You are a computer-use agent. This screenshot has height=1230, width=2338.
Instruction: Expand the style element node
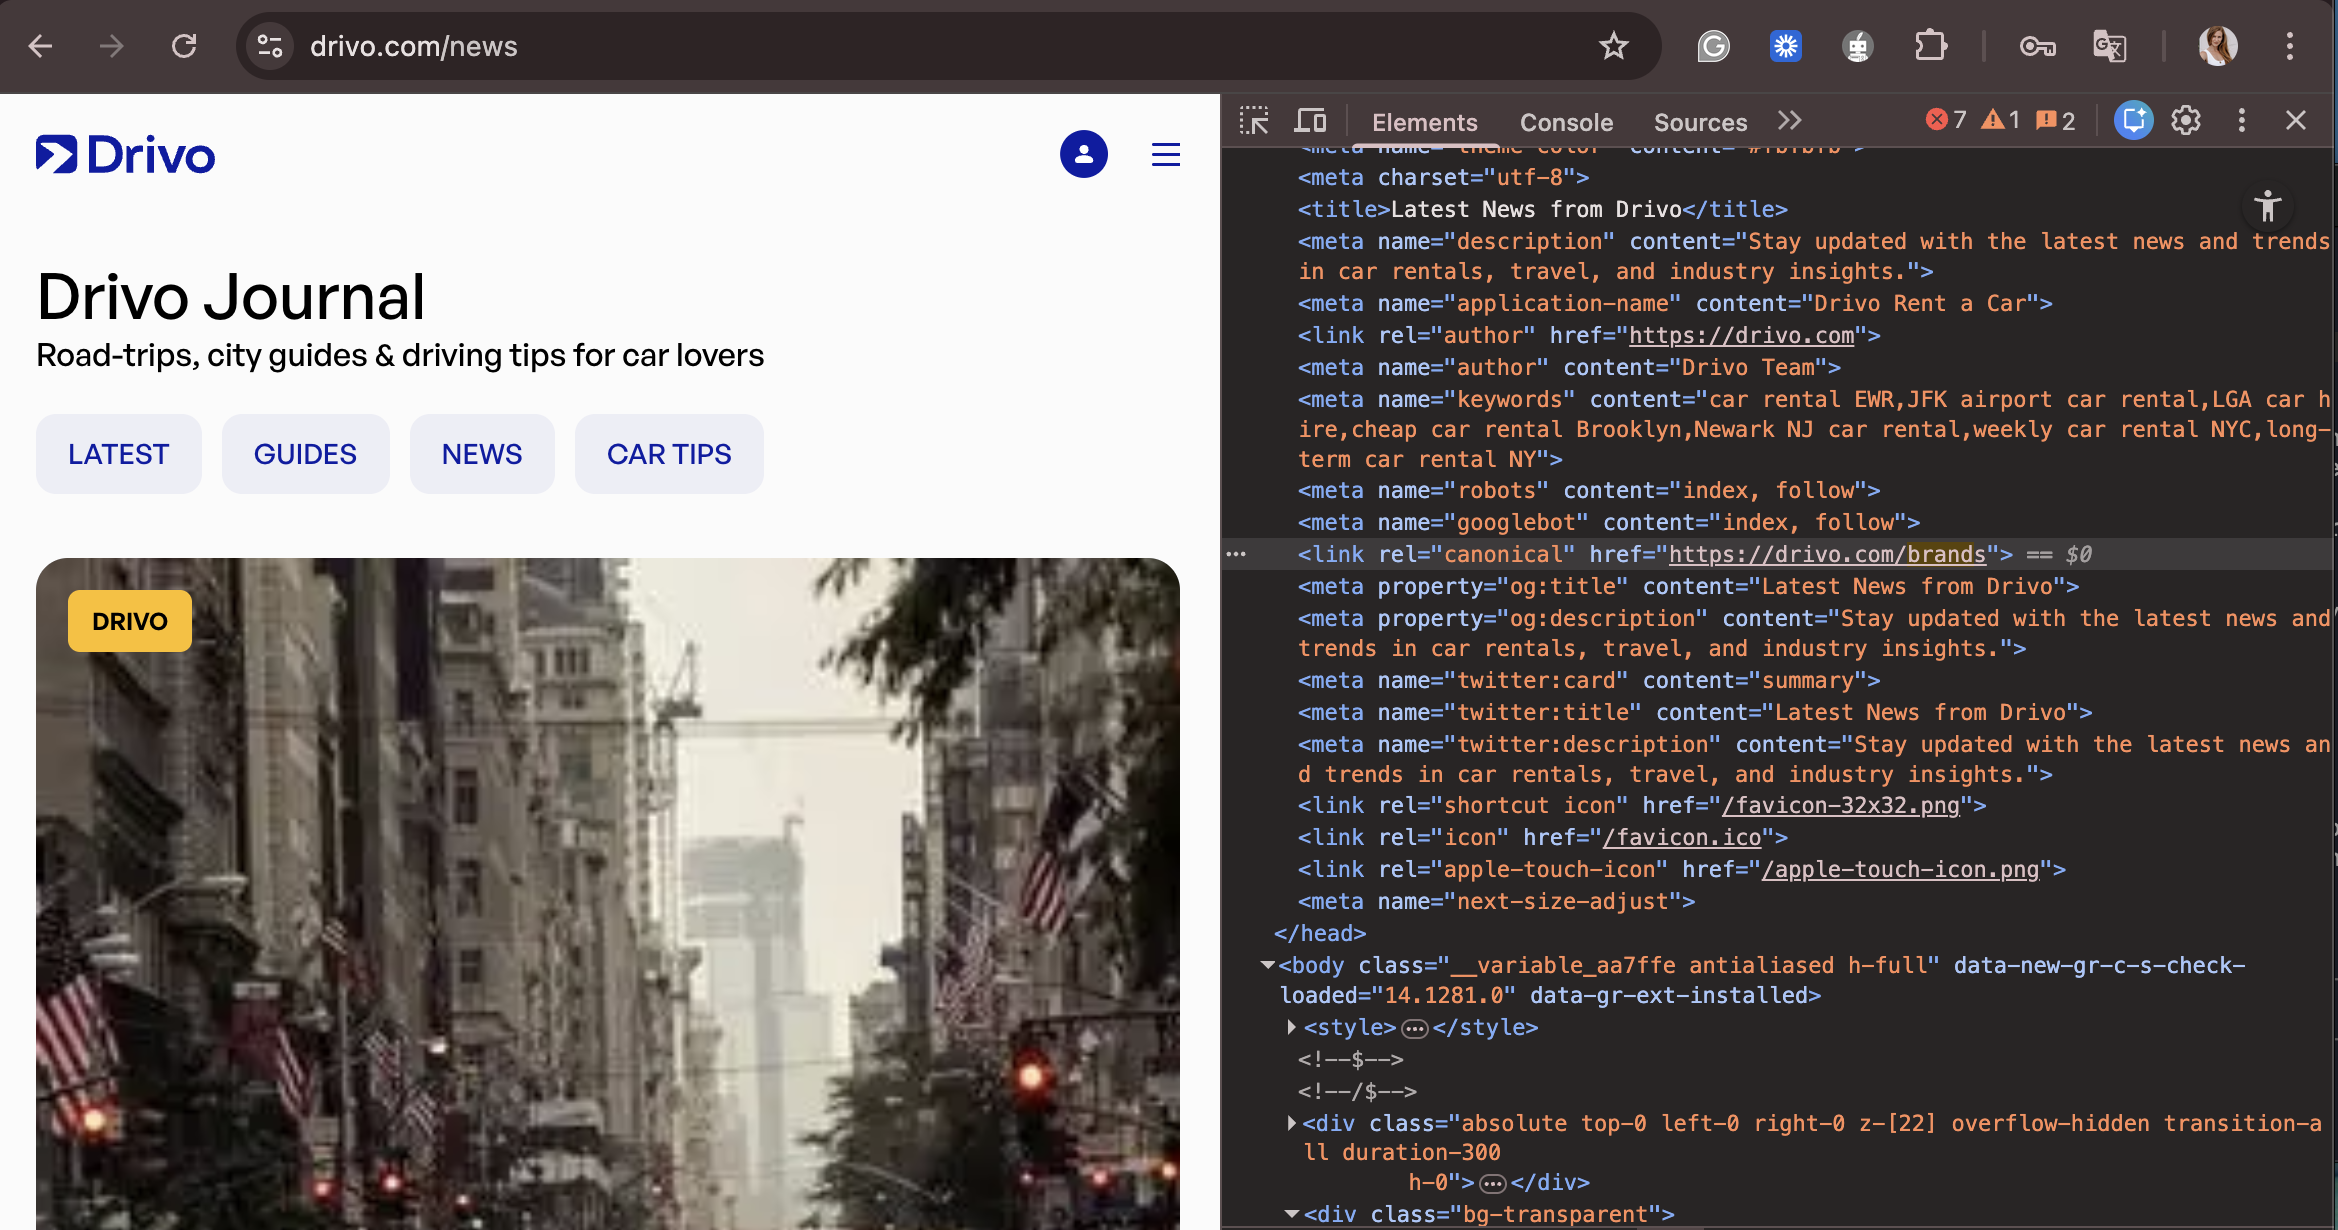point(1292,1027)
